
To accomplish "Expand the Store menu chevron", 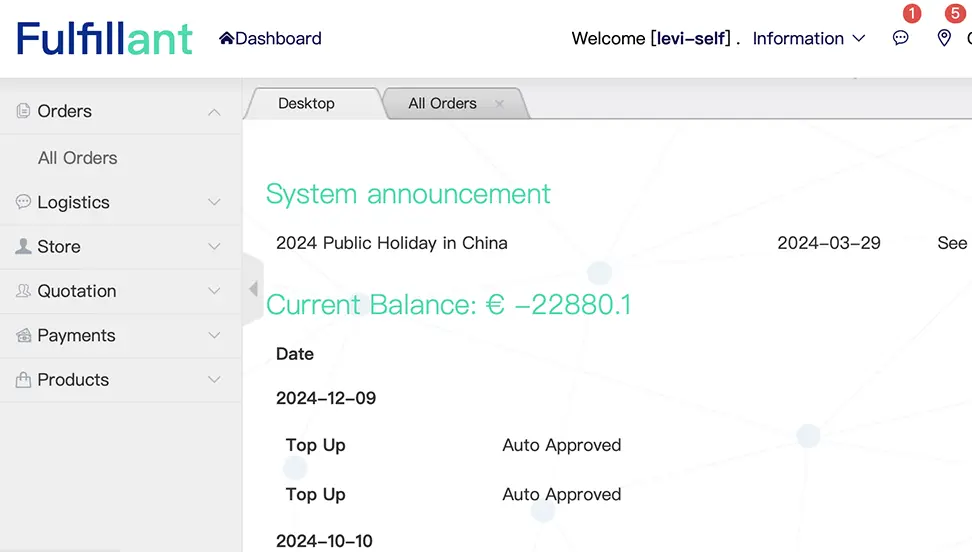I will click(x=214, y=247).
